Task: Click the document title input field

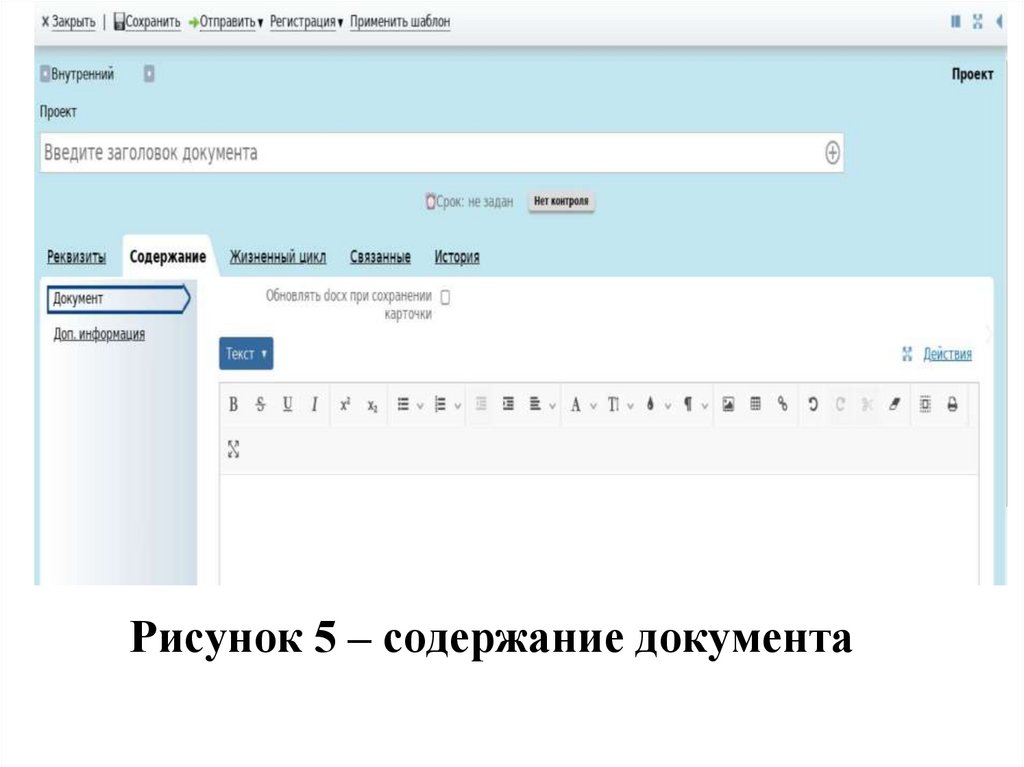Action: [442, 153]
